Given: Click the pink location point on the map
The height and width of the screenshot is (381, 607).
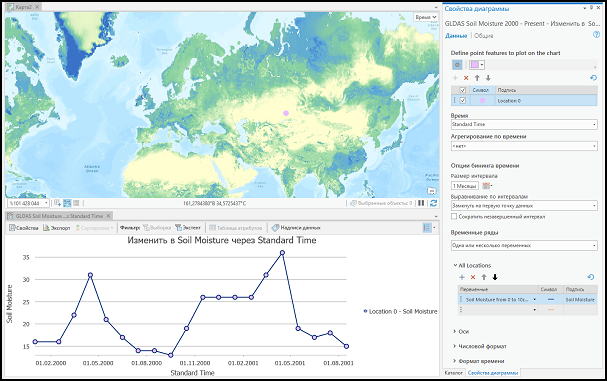Looking at the screenshot, I should pyautogui.click(x=286, y=113).
